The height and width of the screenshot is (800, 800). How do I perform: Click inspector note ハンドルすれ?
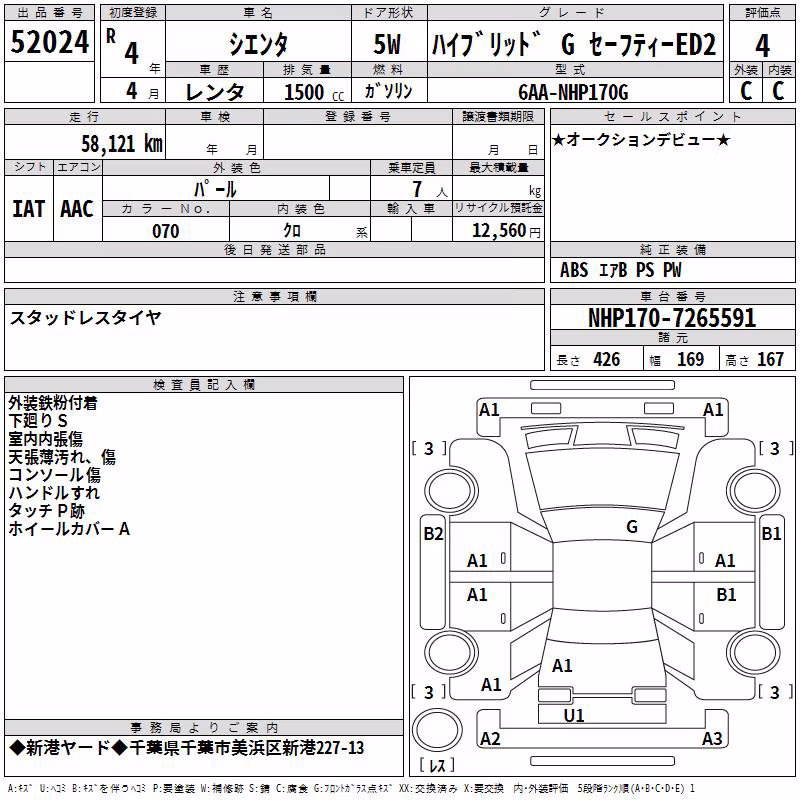click(55, 492)
